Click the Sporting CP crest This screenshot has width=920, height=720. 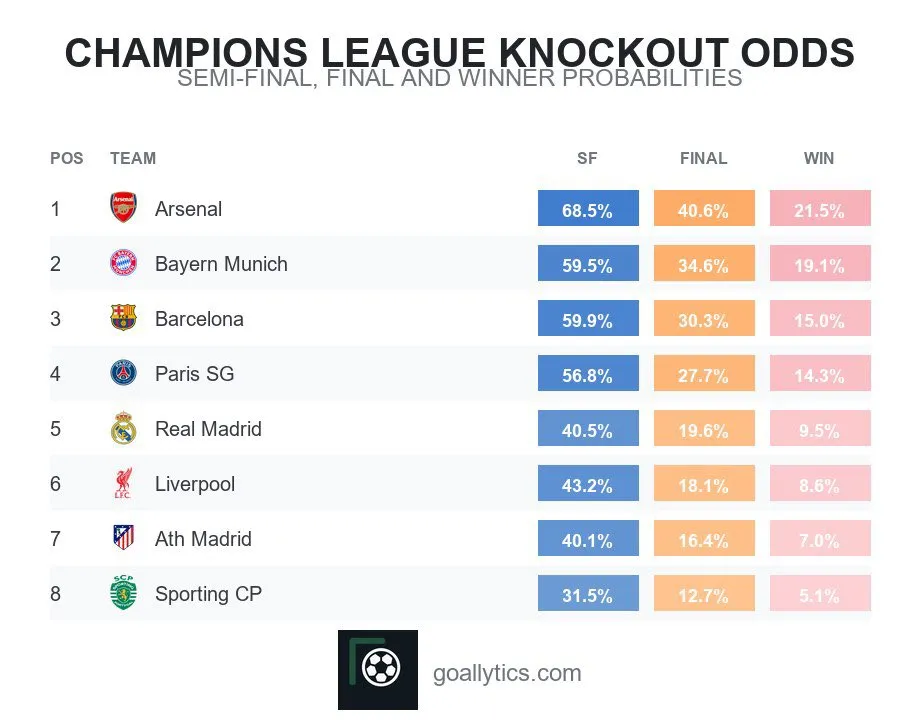pos(123,593)
